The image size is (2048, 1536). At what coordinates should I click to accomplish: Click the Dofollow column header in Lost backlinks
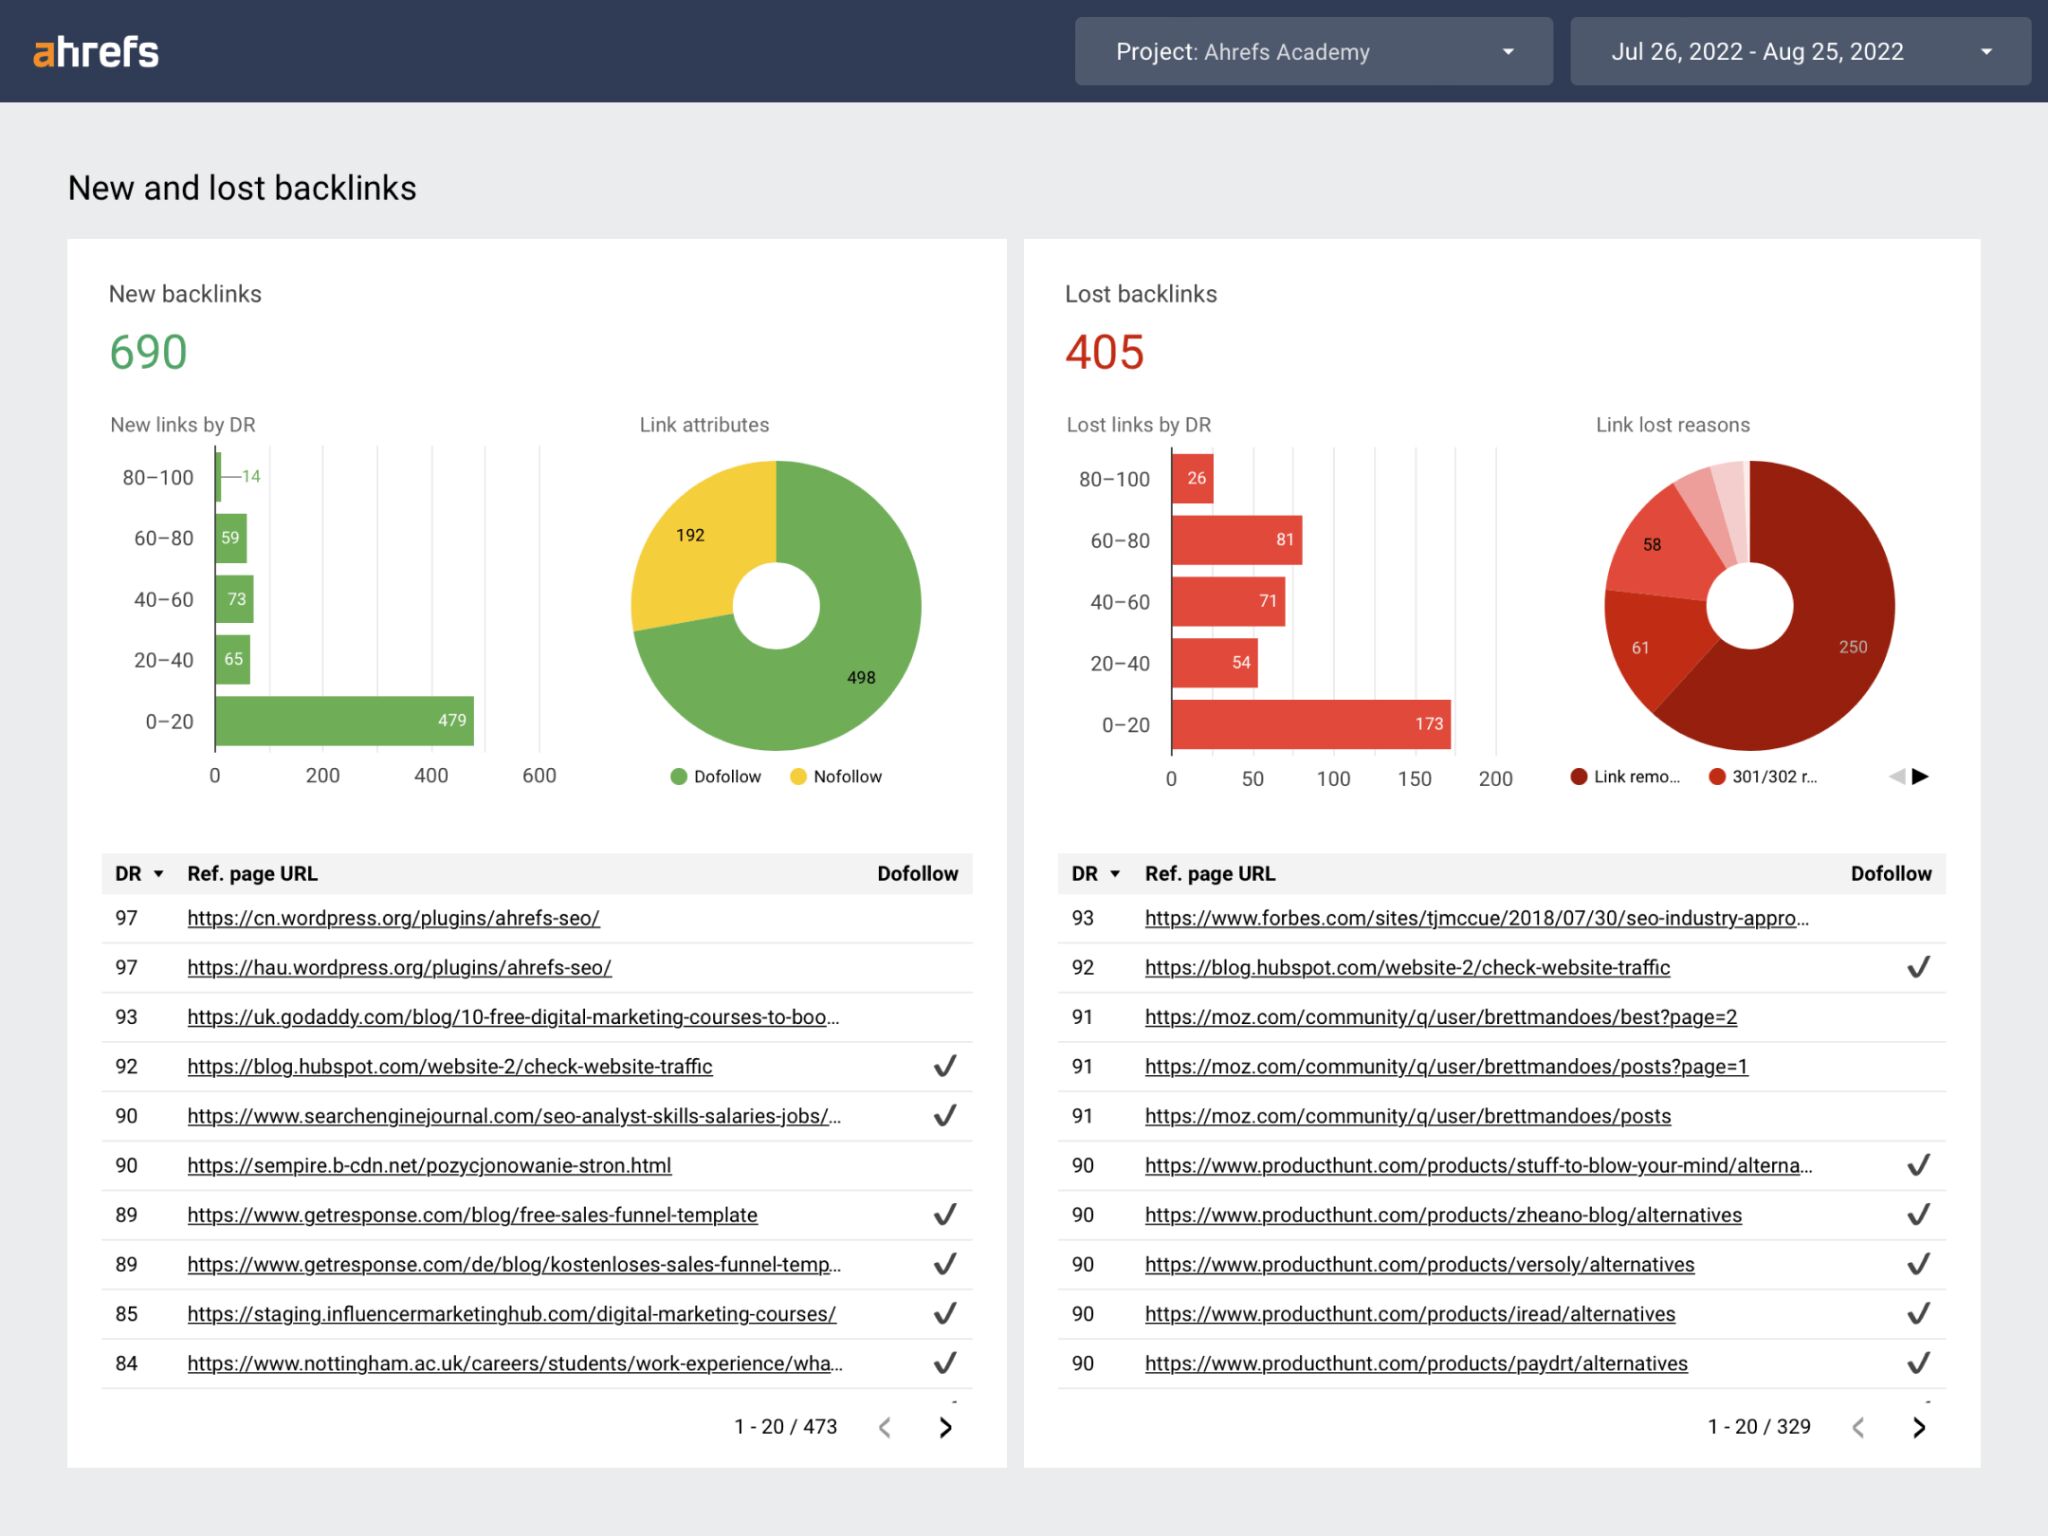point(1890,873)
